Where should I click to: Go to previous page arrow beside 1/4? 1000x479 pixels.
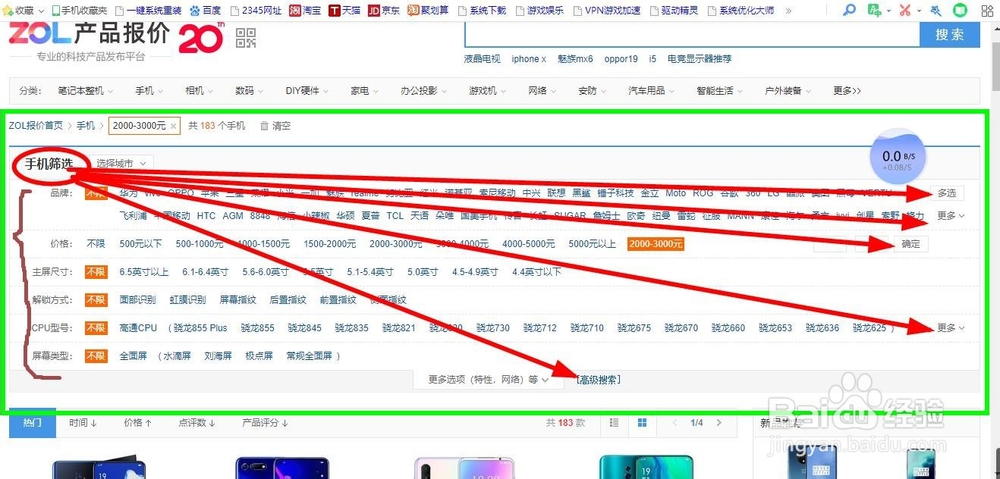pos(675,423)
